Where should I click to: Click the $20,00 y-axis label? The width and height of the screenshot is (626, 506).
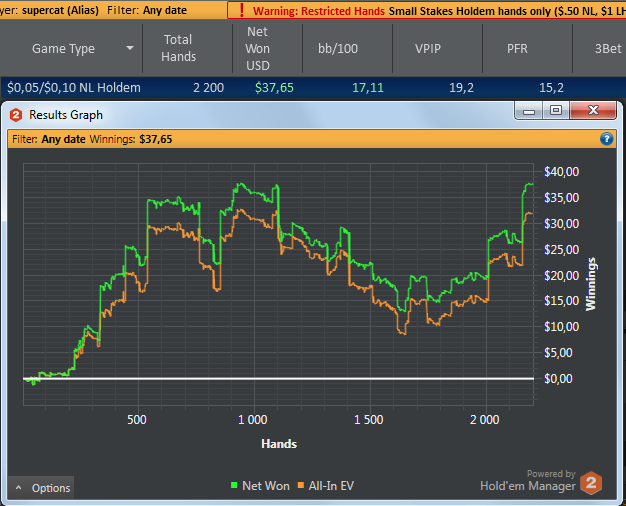pos(561,275)
